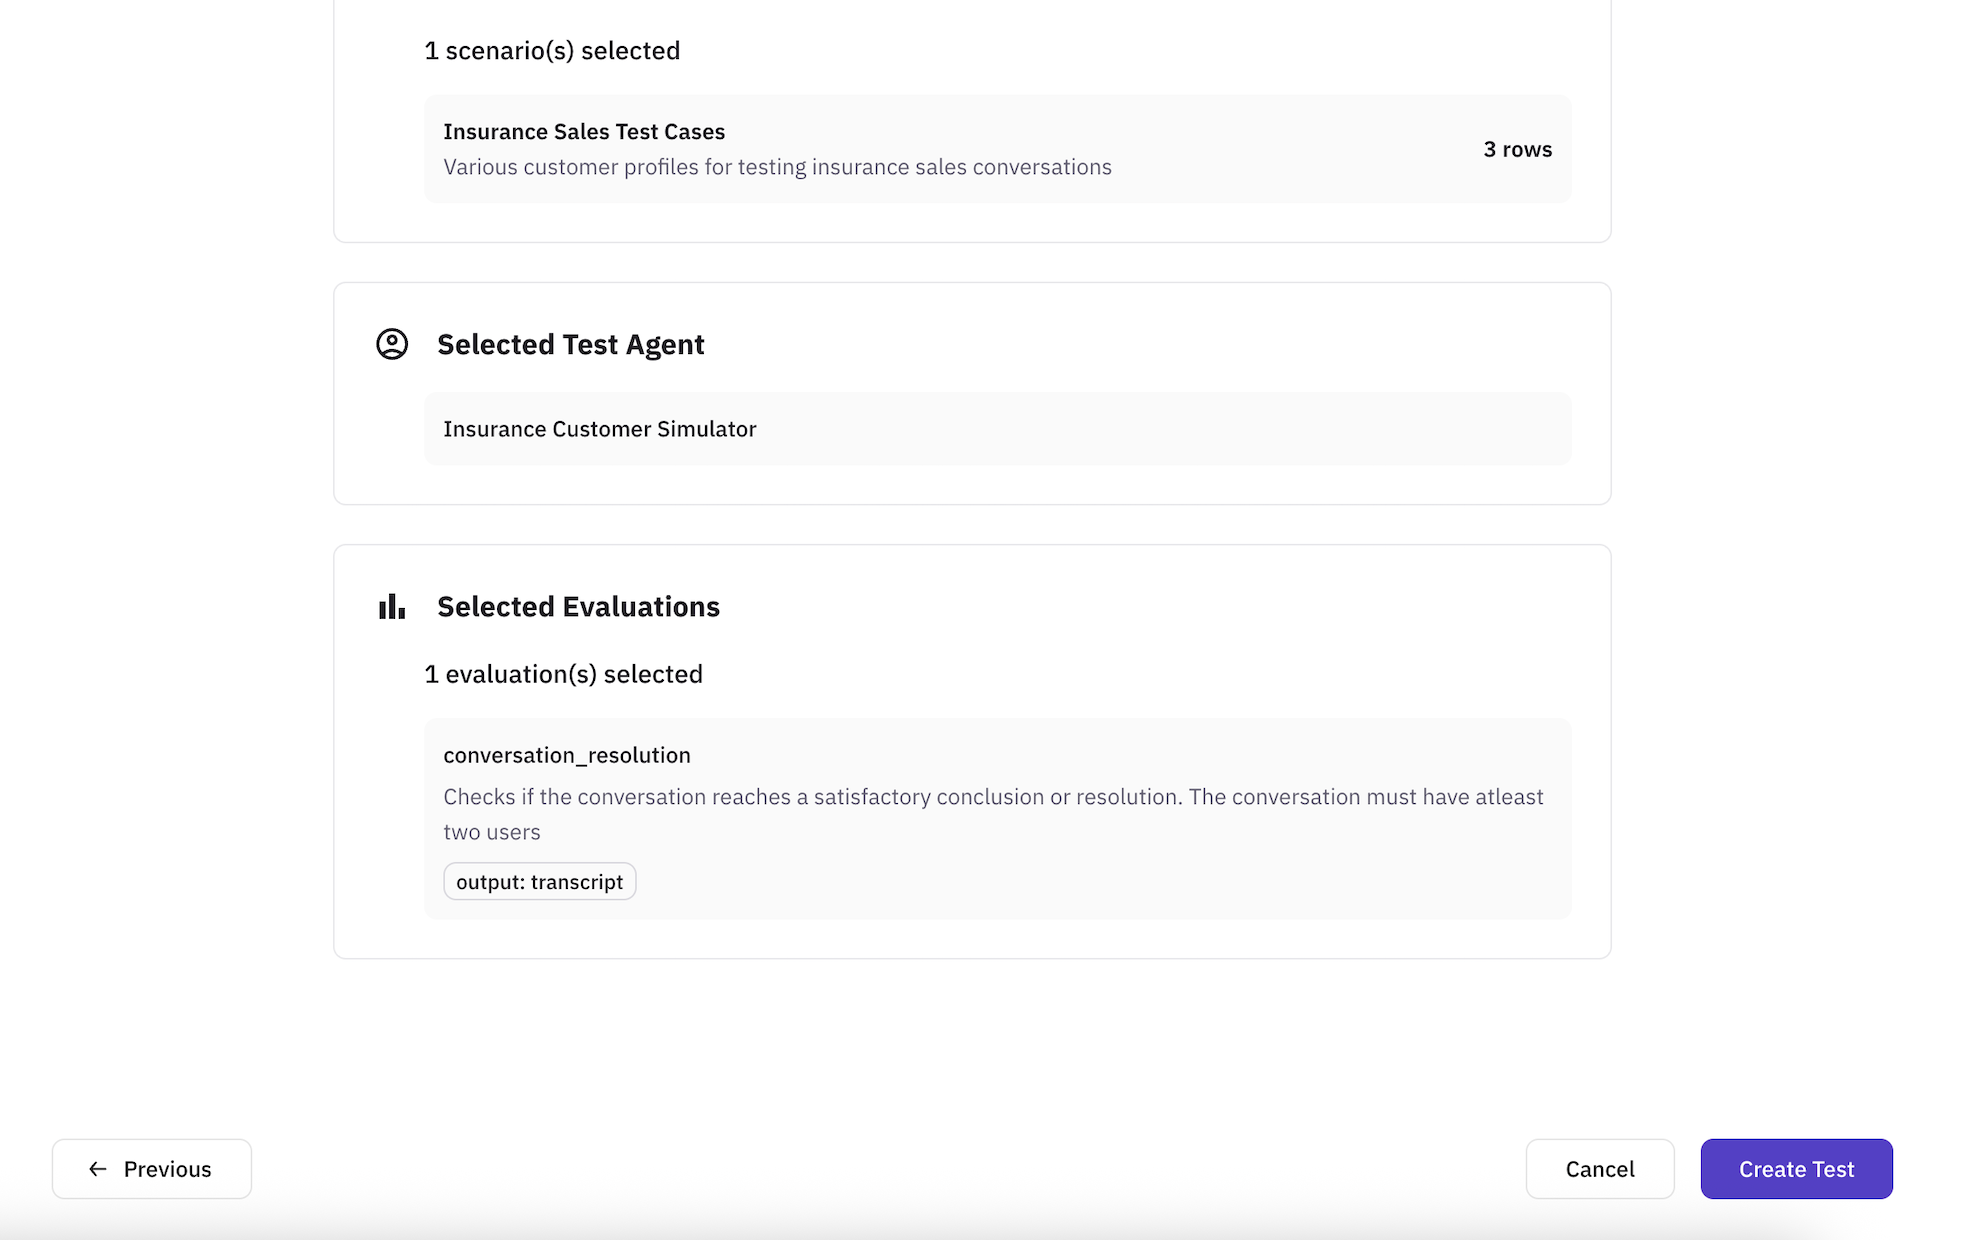The width and height of the screenshot is (1980, 1240).
Task: Click the output: transcript badge
Action: (x=540, y=882)
